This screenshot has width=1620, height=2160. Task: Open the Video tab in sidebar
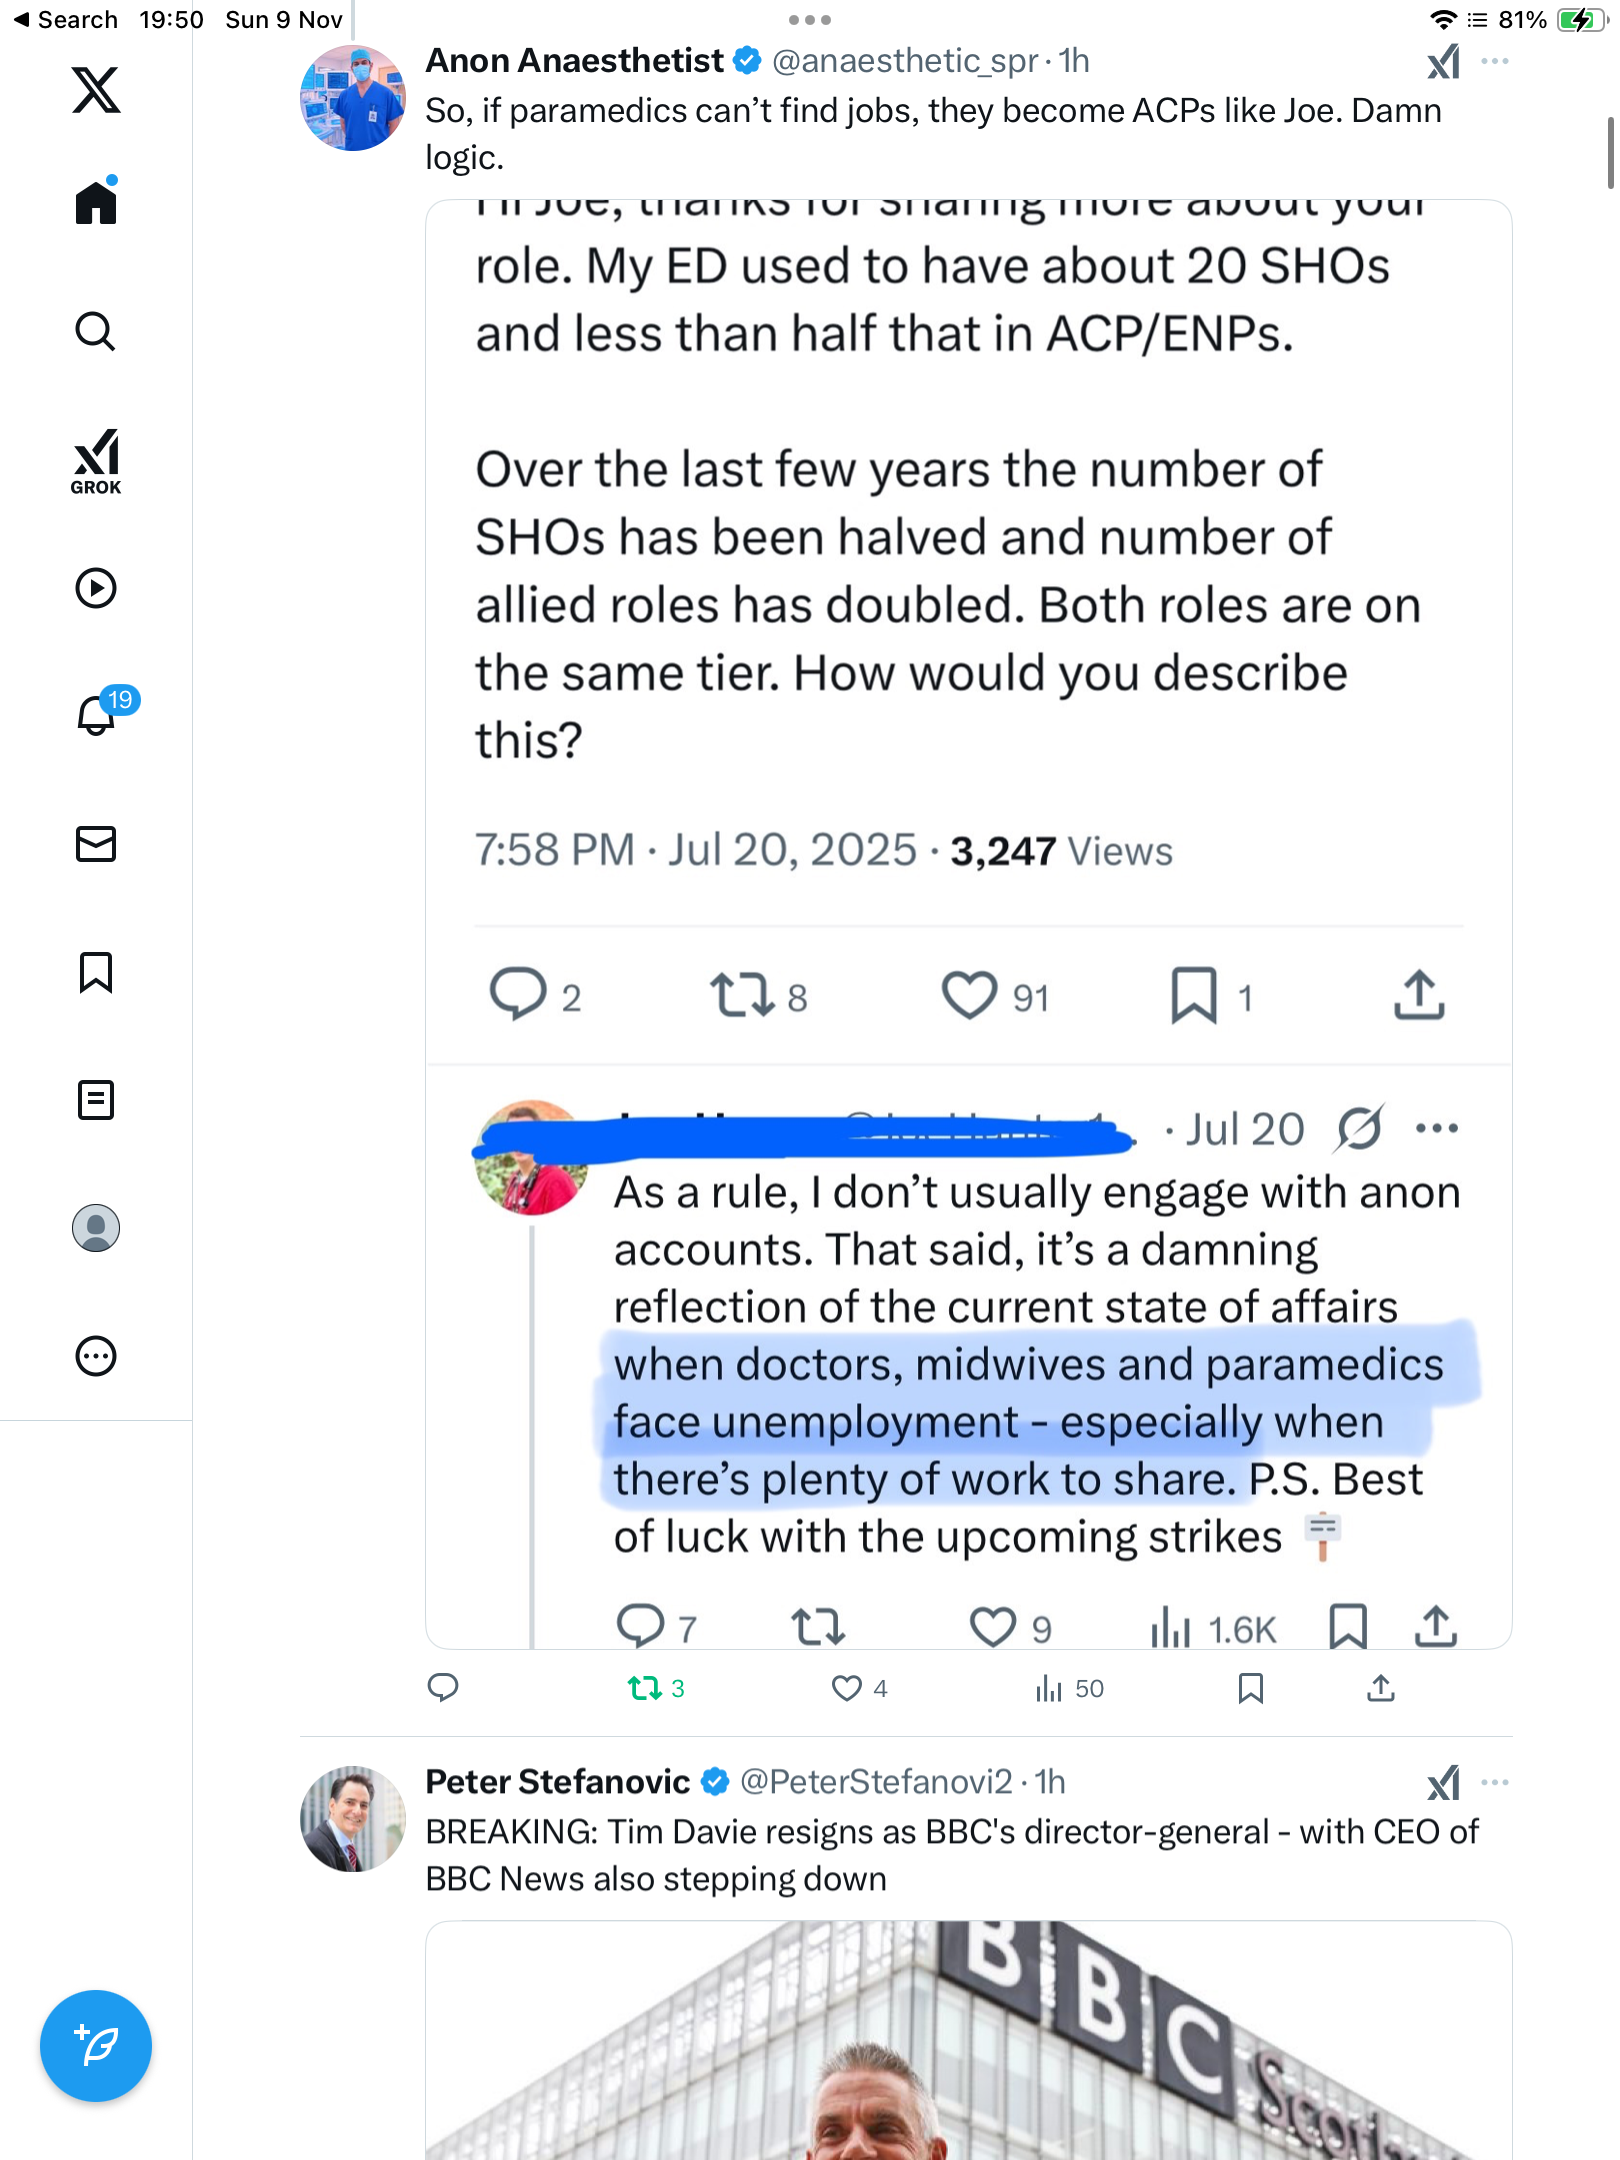(x=96, y=588)
